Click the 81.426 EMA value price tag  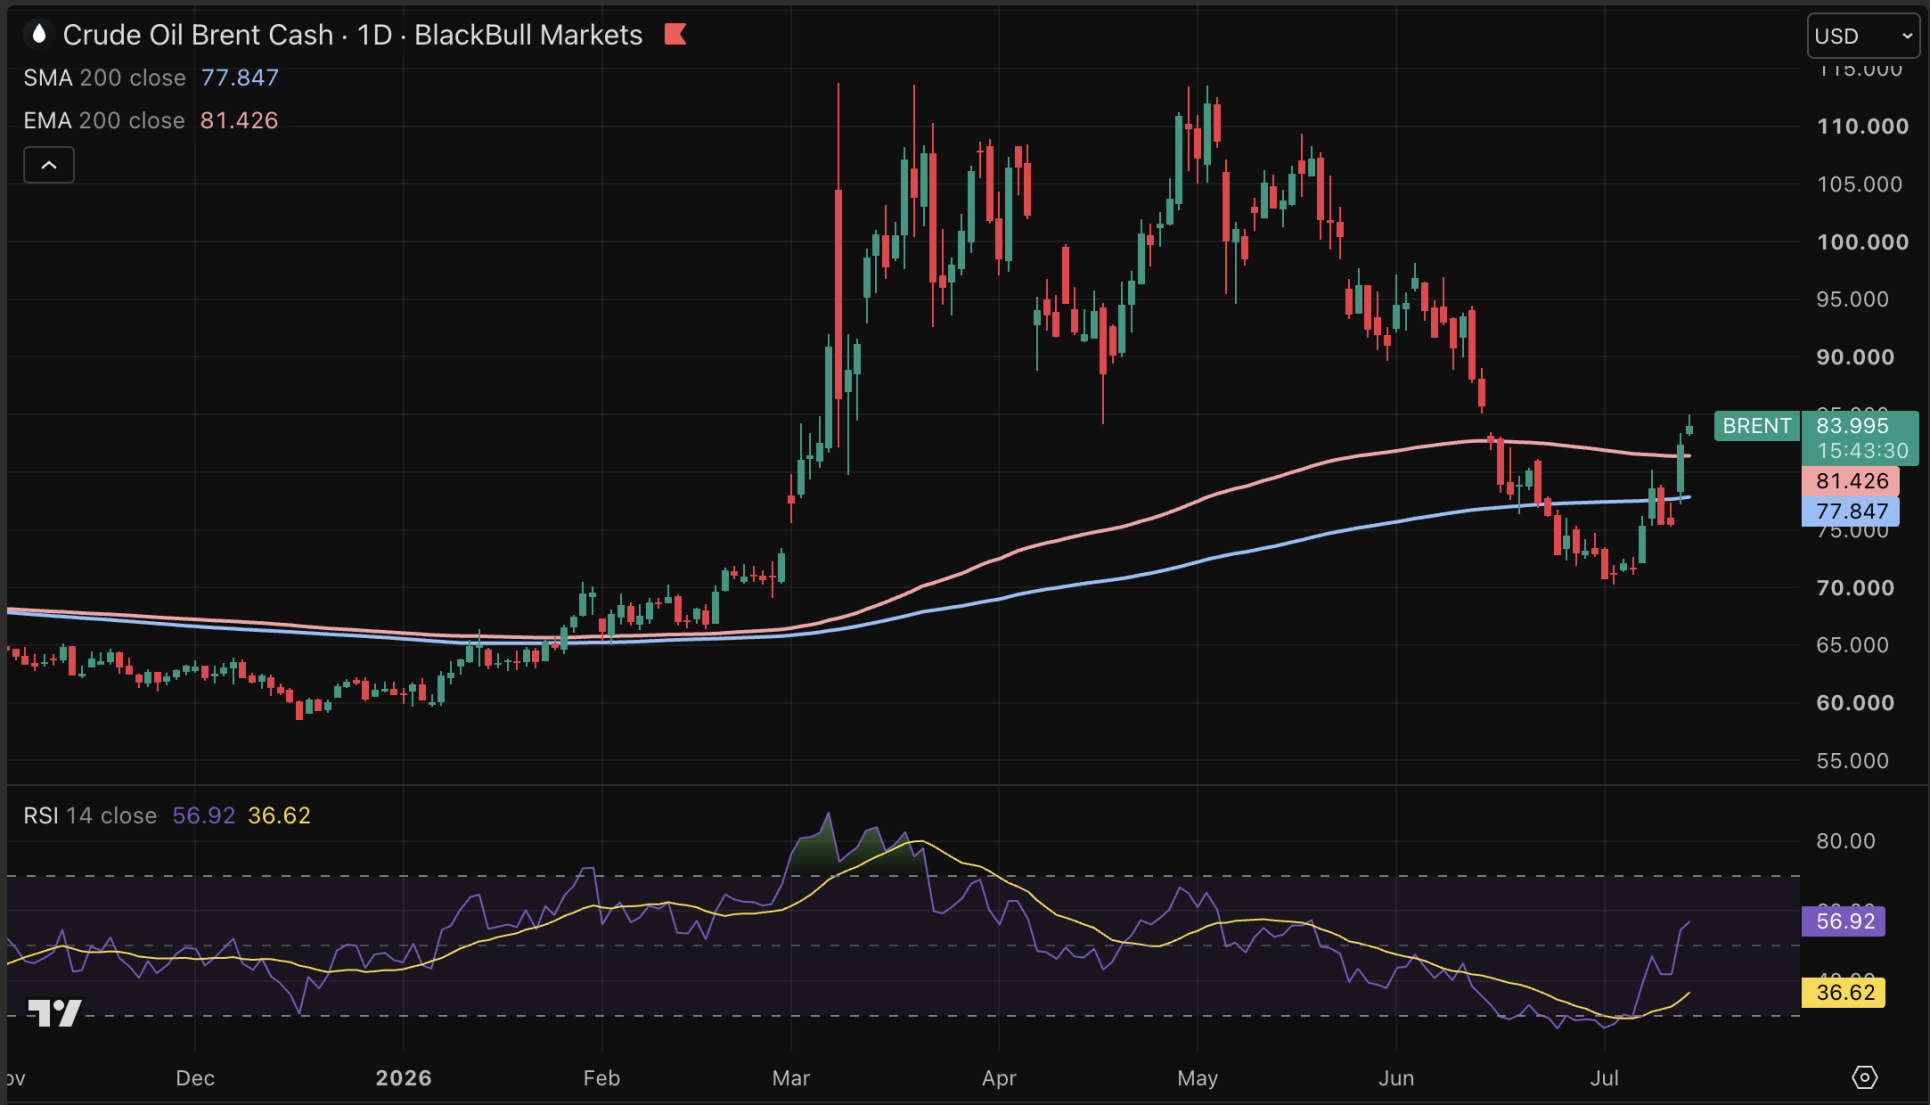tap(1851, 481)
